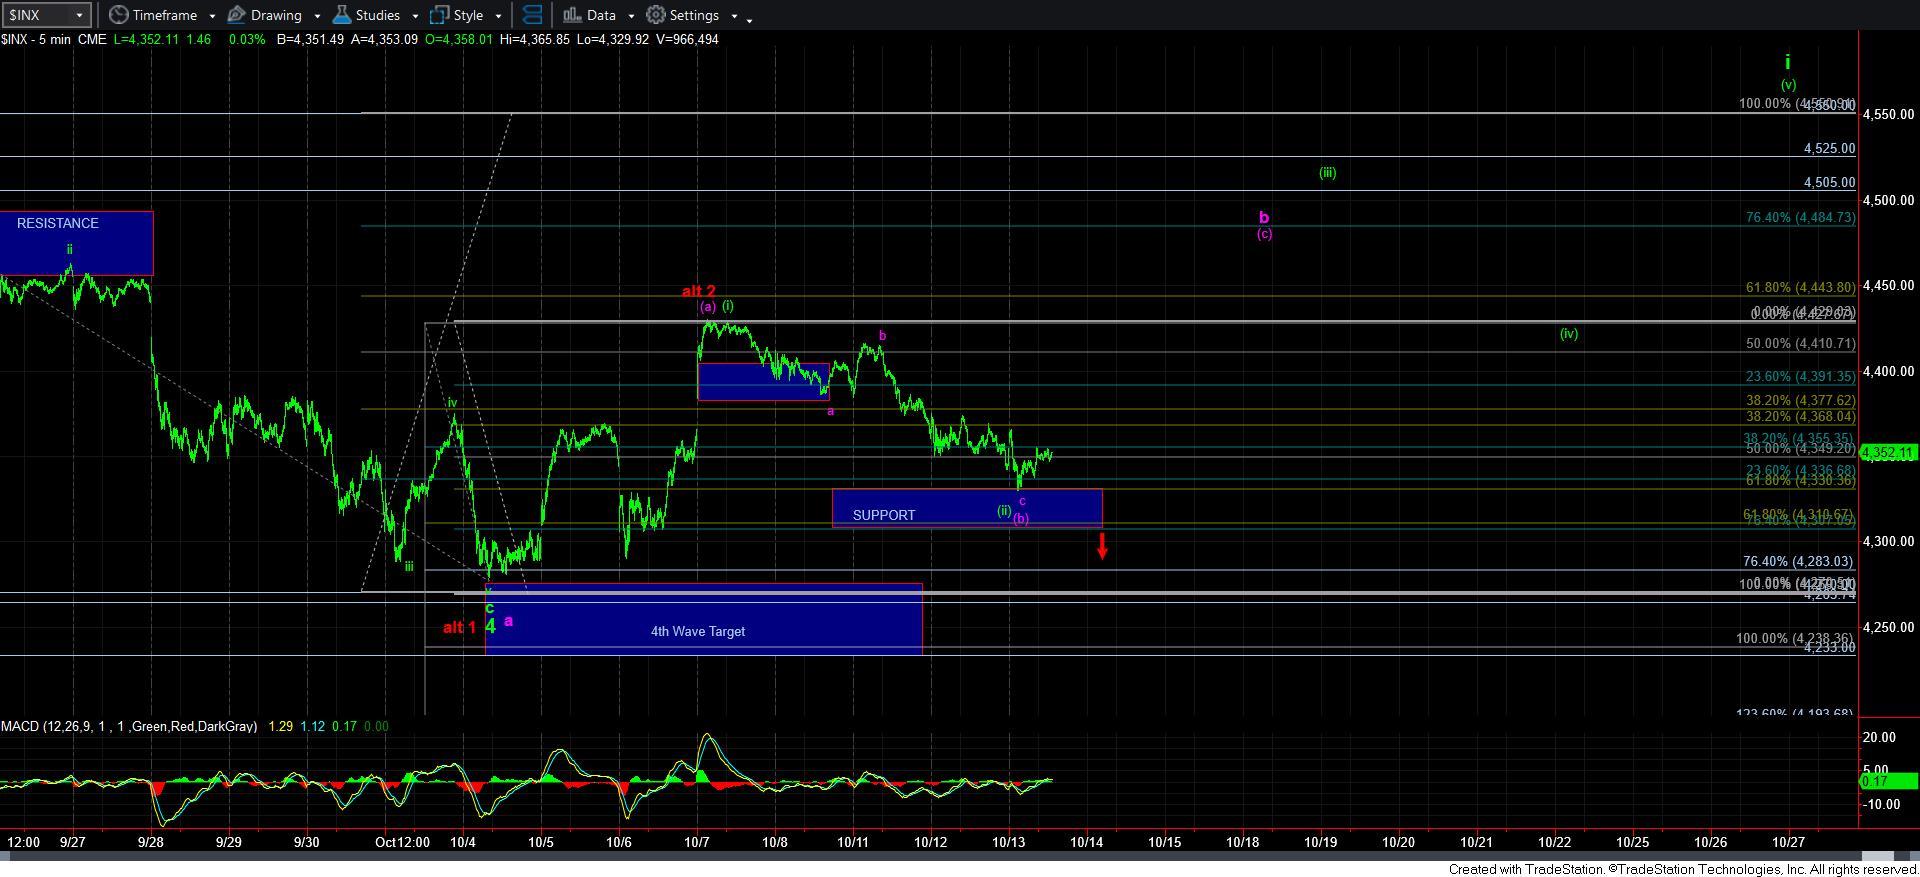Select the green (iii) wave label

tap(1327, 172)
